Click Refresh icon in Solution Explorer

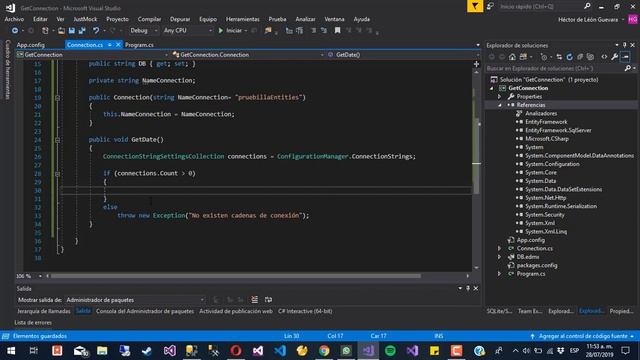pos(569,57)
